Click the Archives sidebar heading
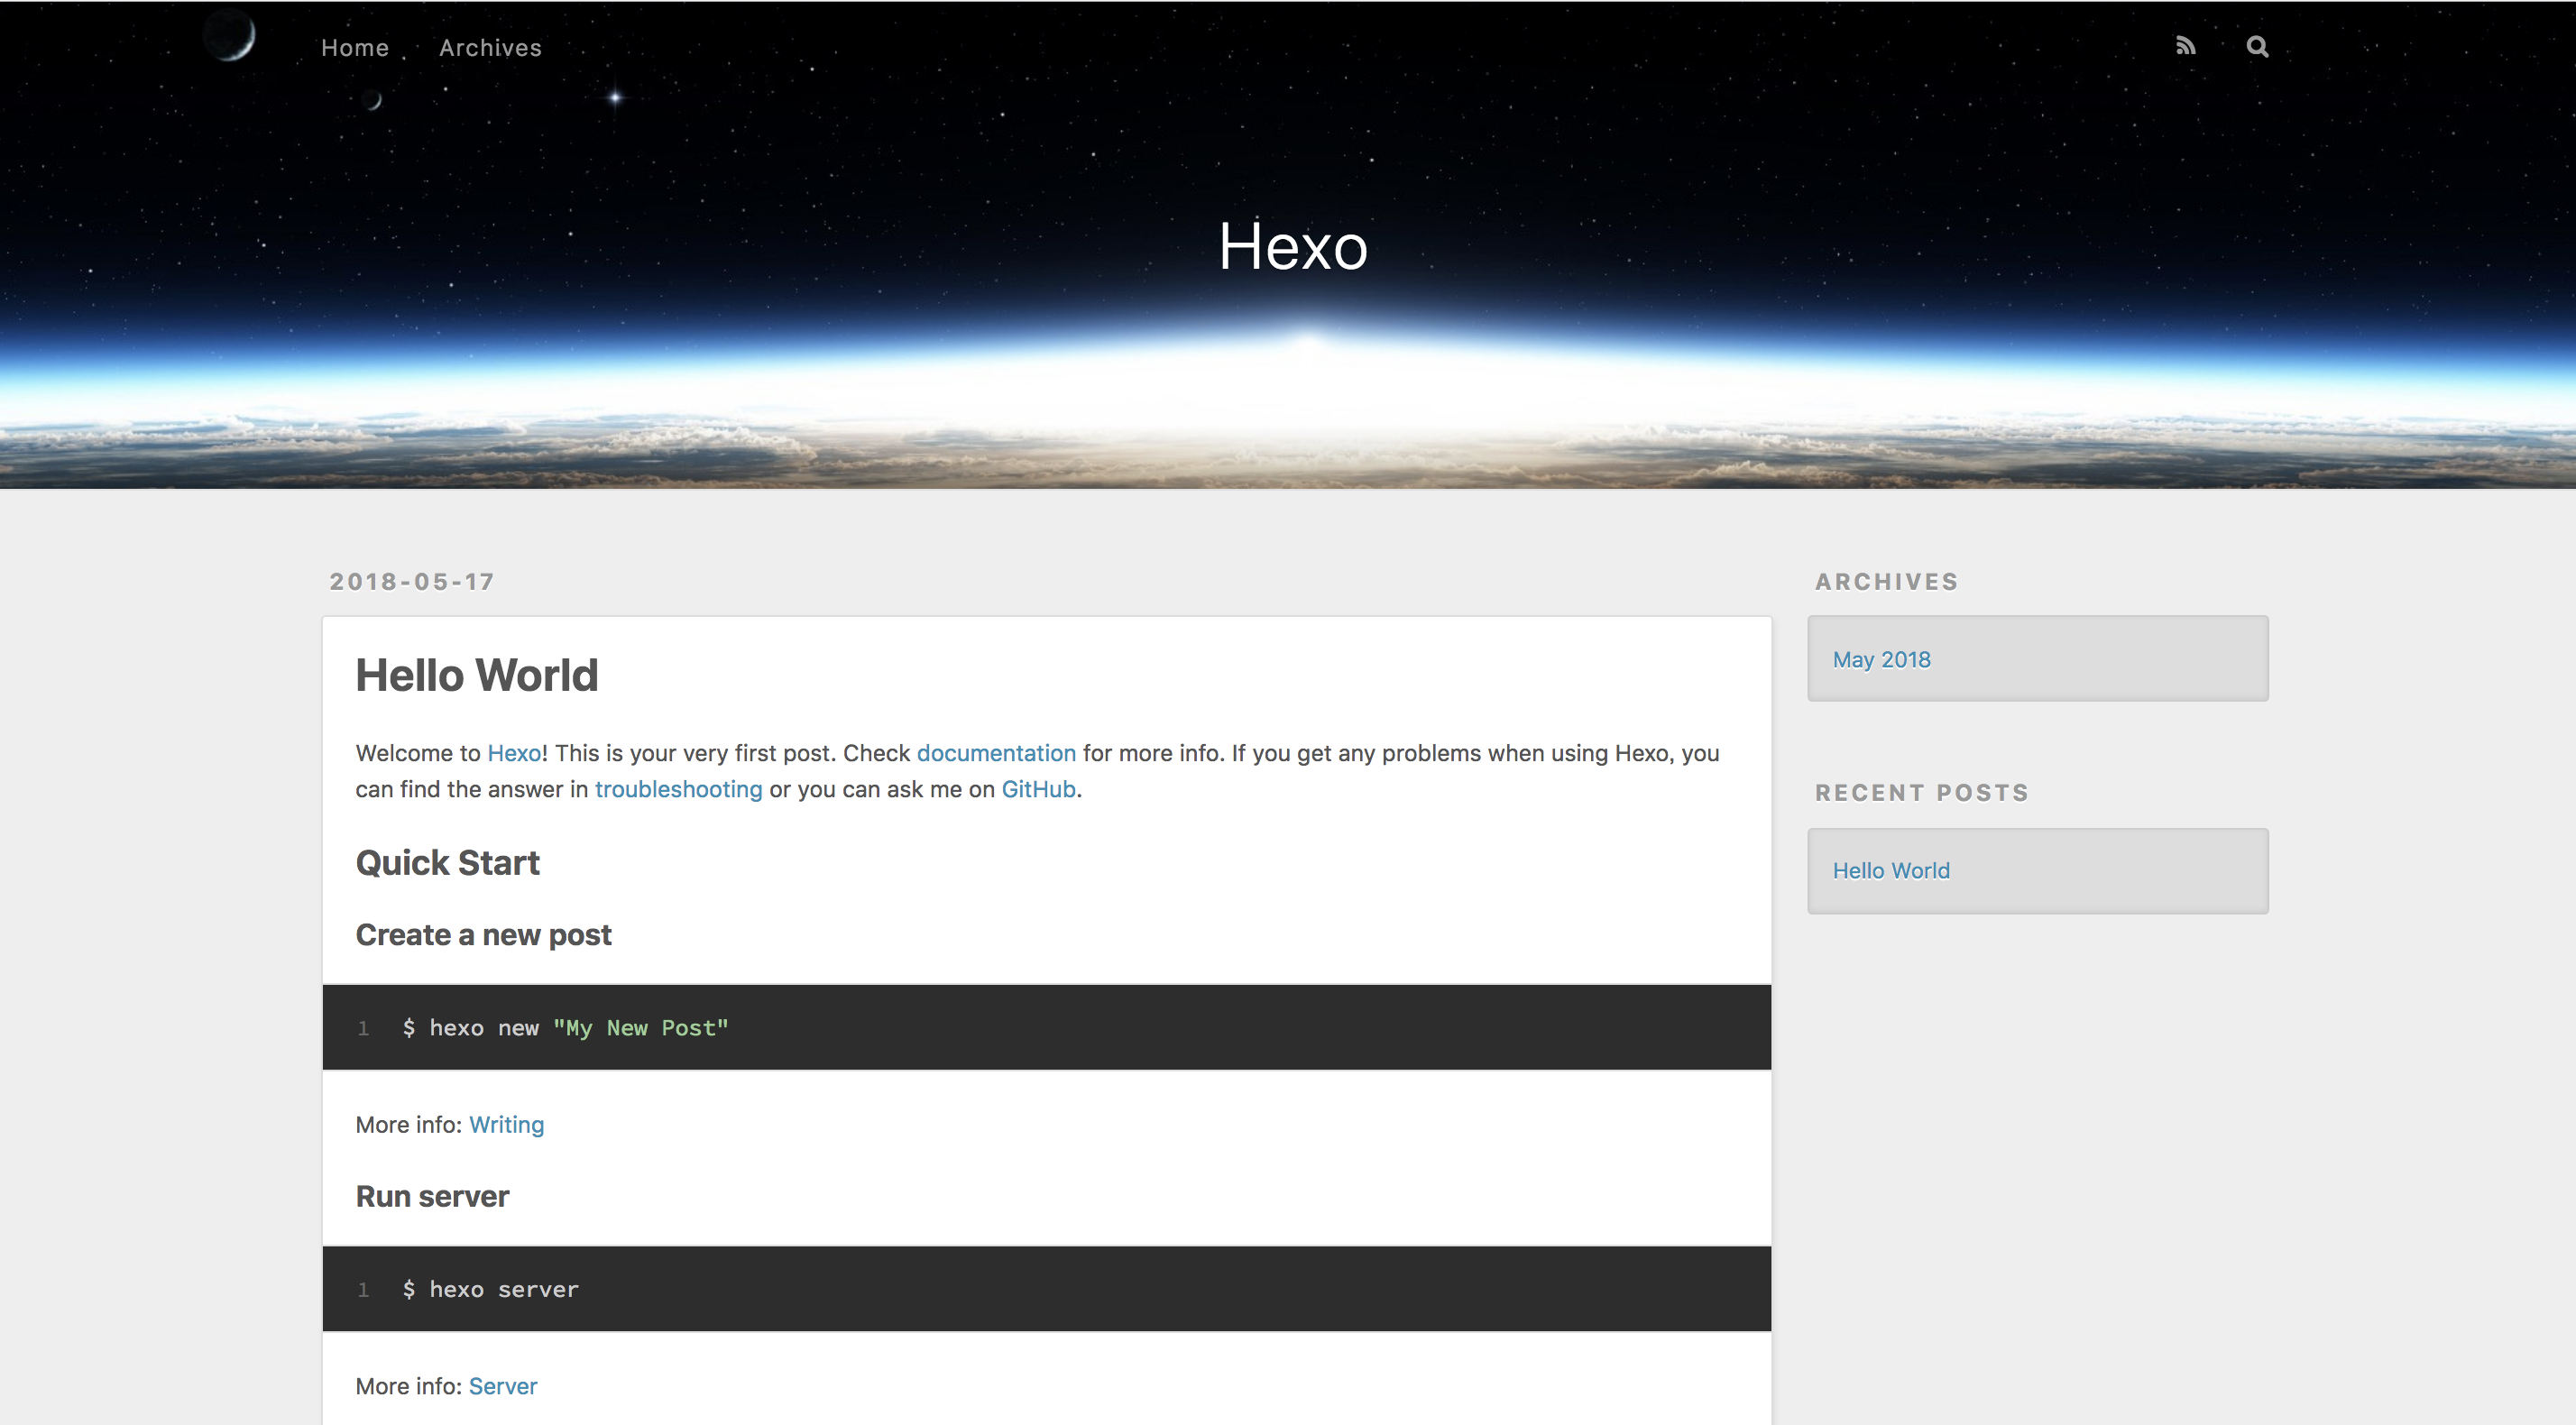Screen dimensions: 2576x1425 click(1886, 582)
